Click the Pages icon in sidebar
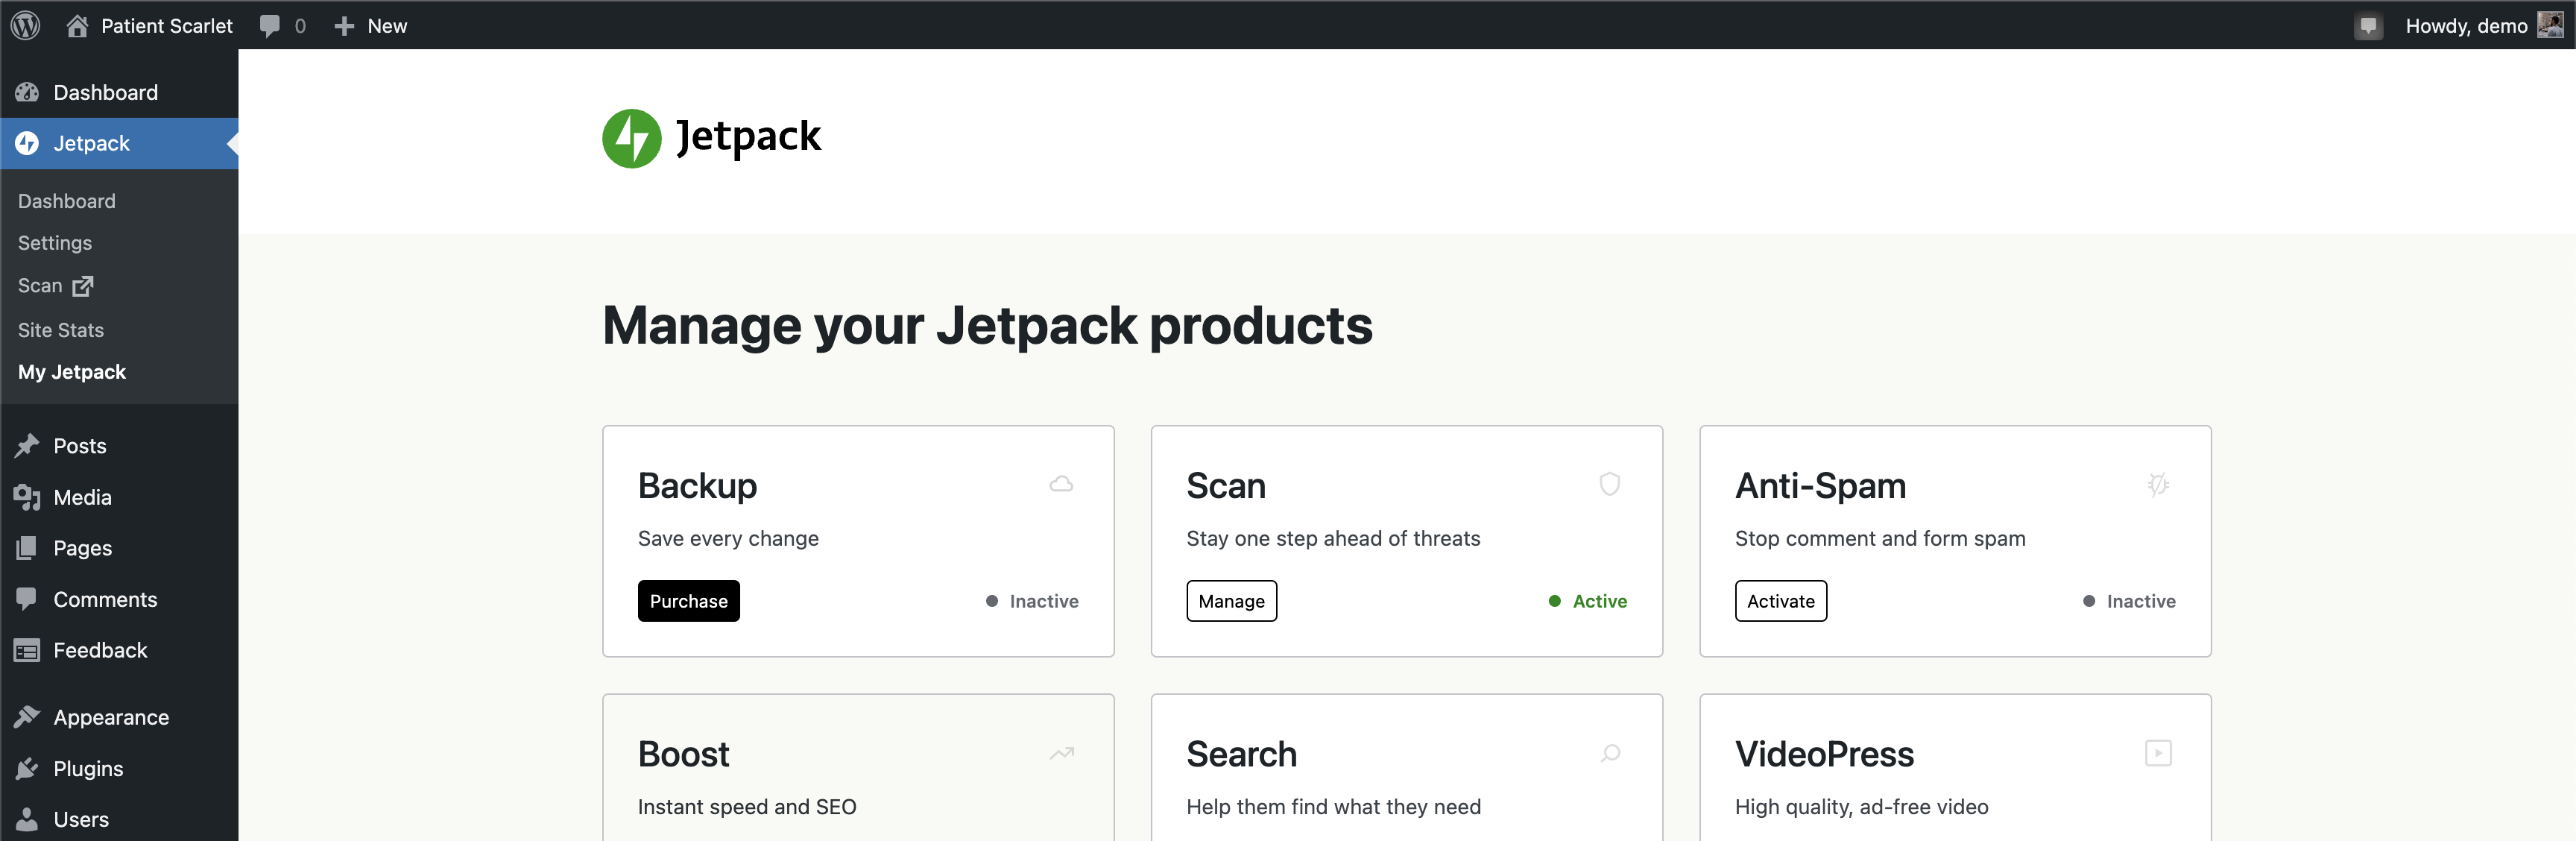This screenshot has width=2576, height=841. [27, 548]
